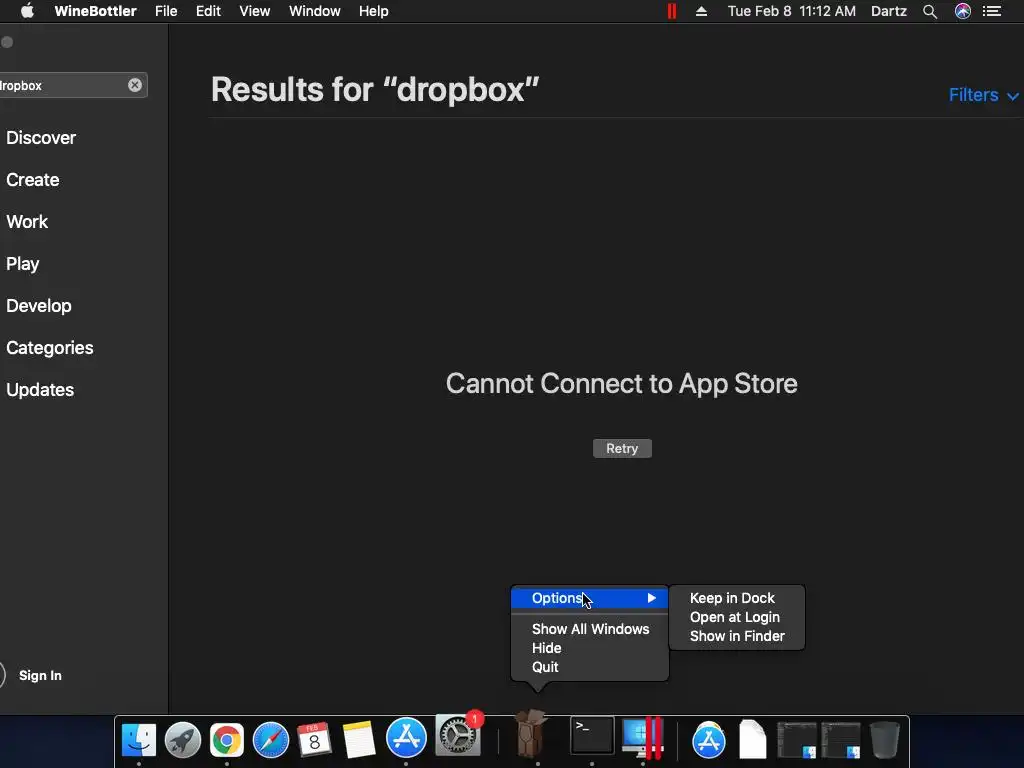Open the Help menu
The width and height of the screenshot is (1024, 768).
(x=374, y=11)
